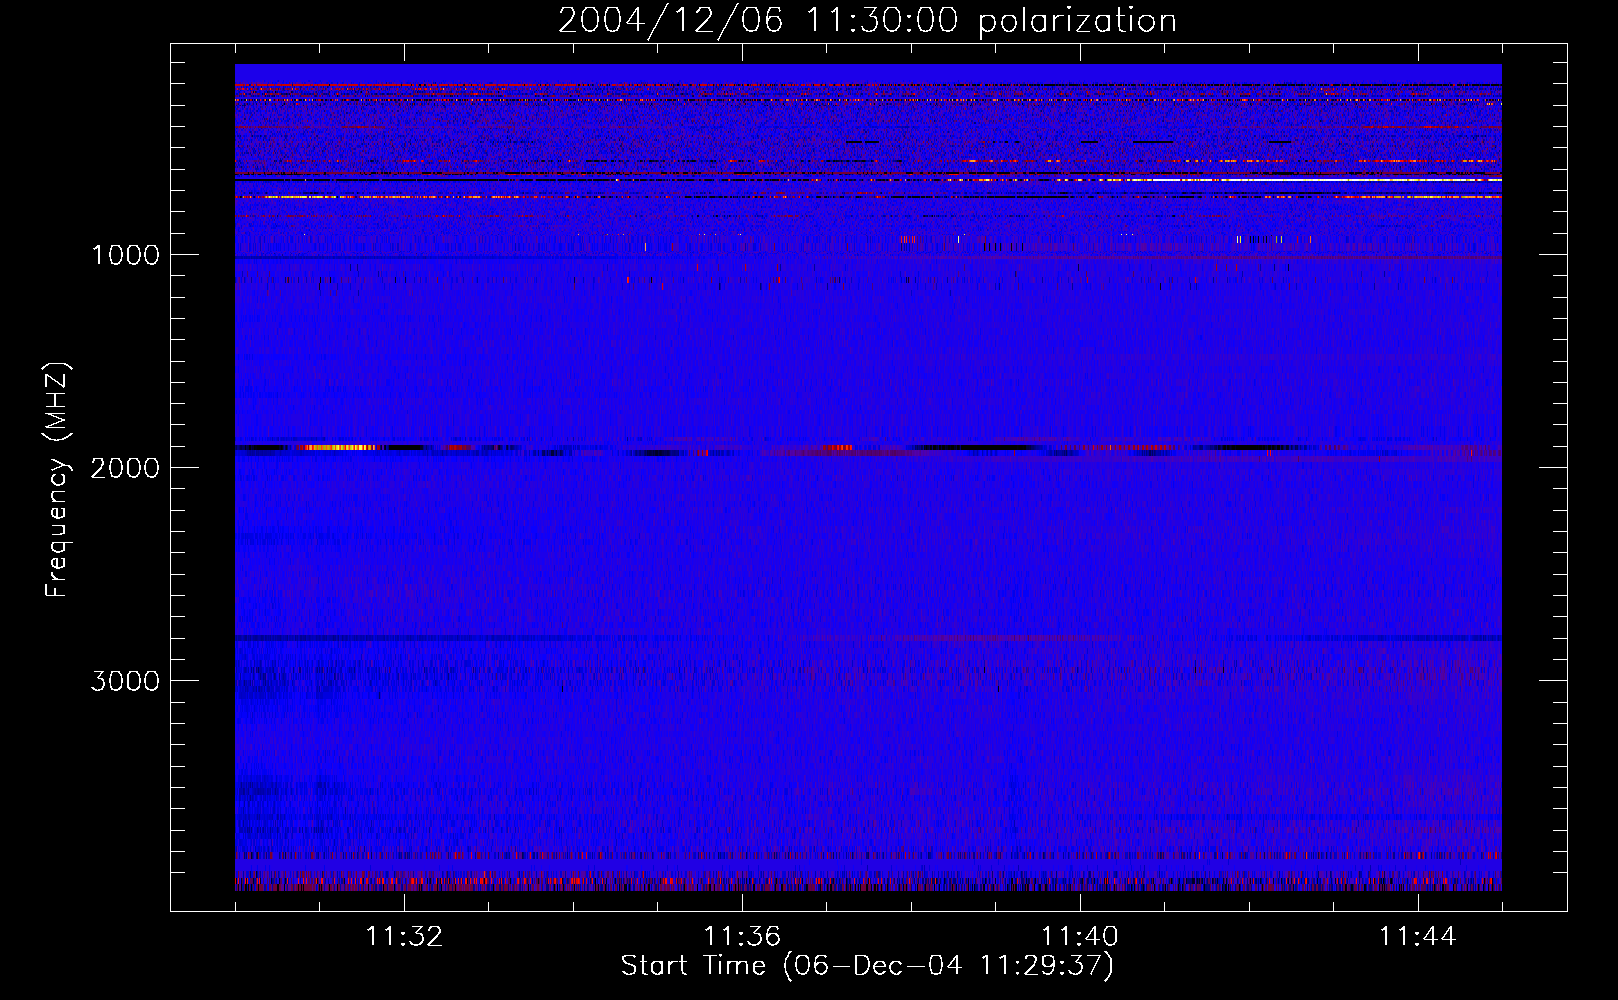Click the bright yellow-orange burst near 1900 MHz
This screenshot has width=1618, height=1000.
coord(338,448)
